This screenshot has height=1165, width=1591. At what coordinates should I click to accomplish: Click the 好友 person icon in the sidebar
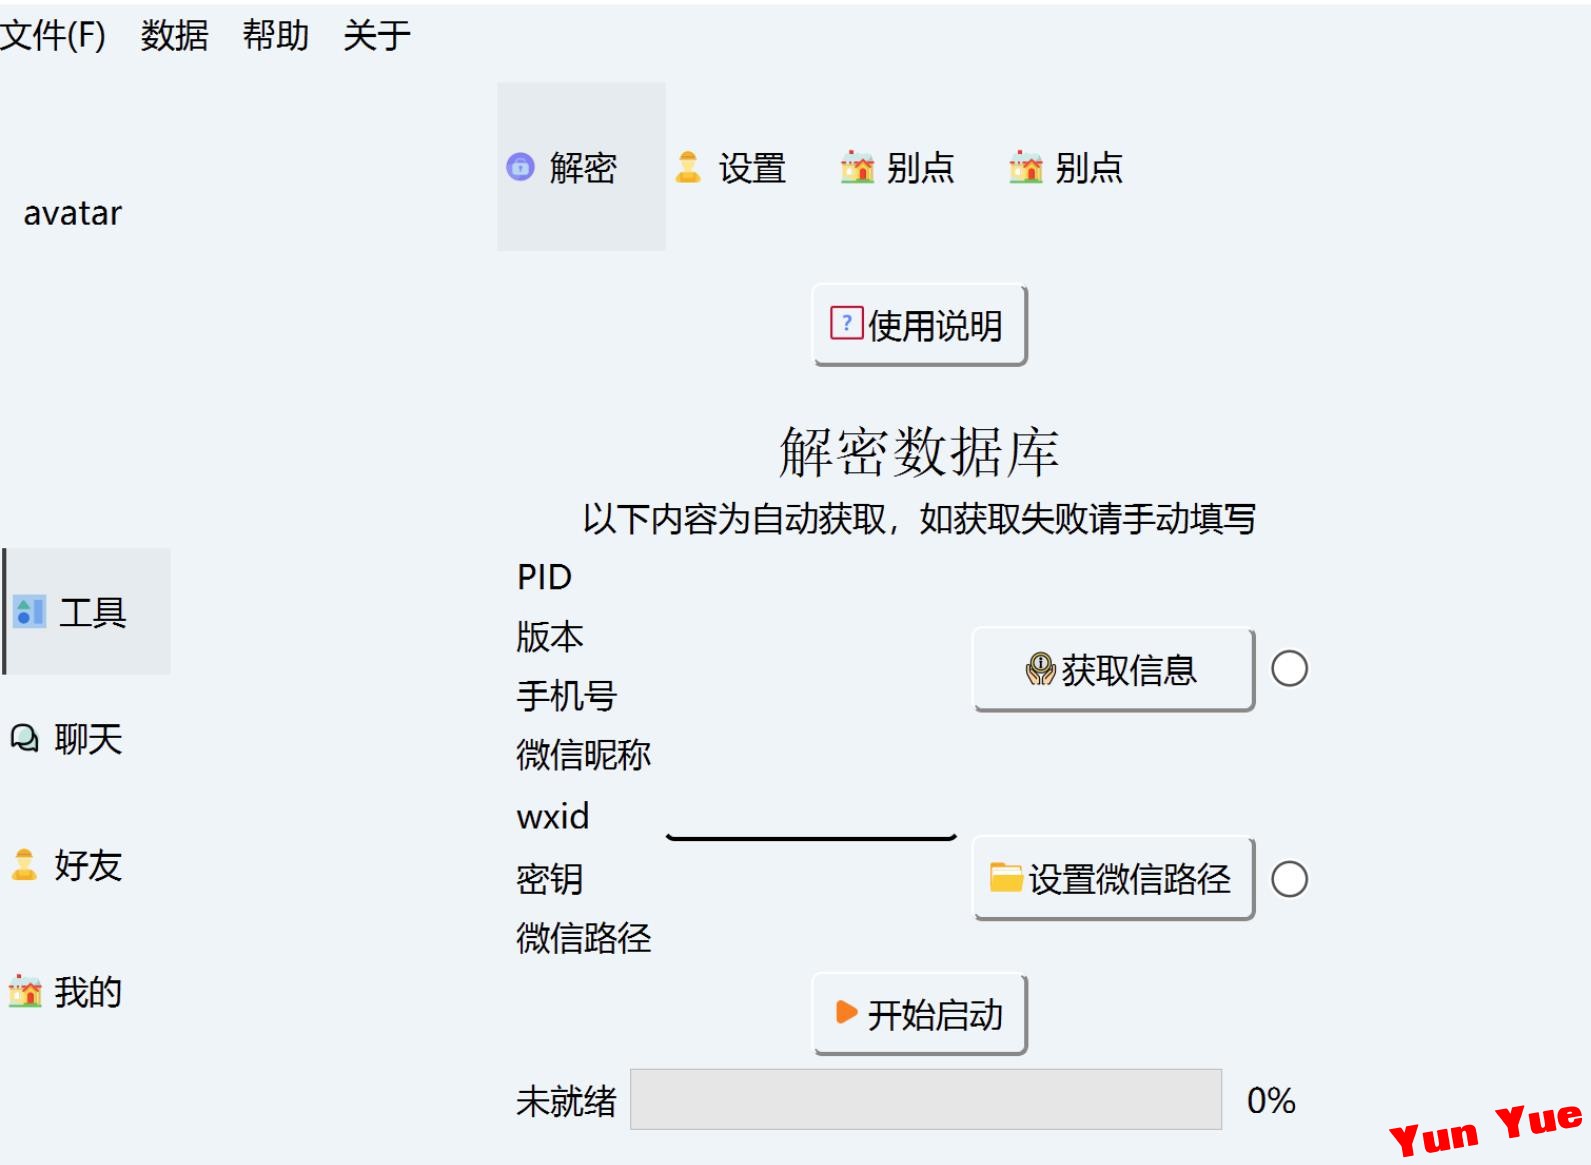[x=25, y=865]
